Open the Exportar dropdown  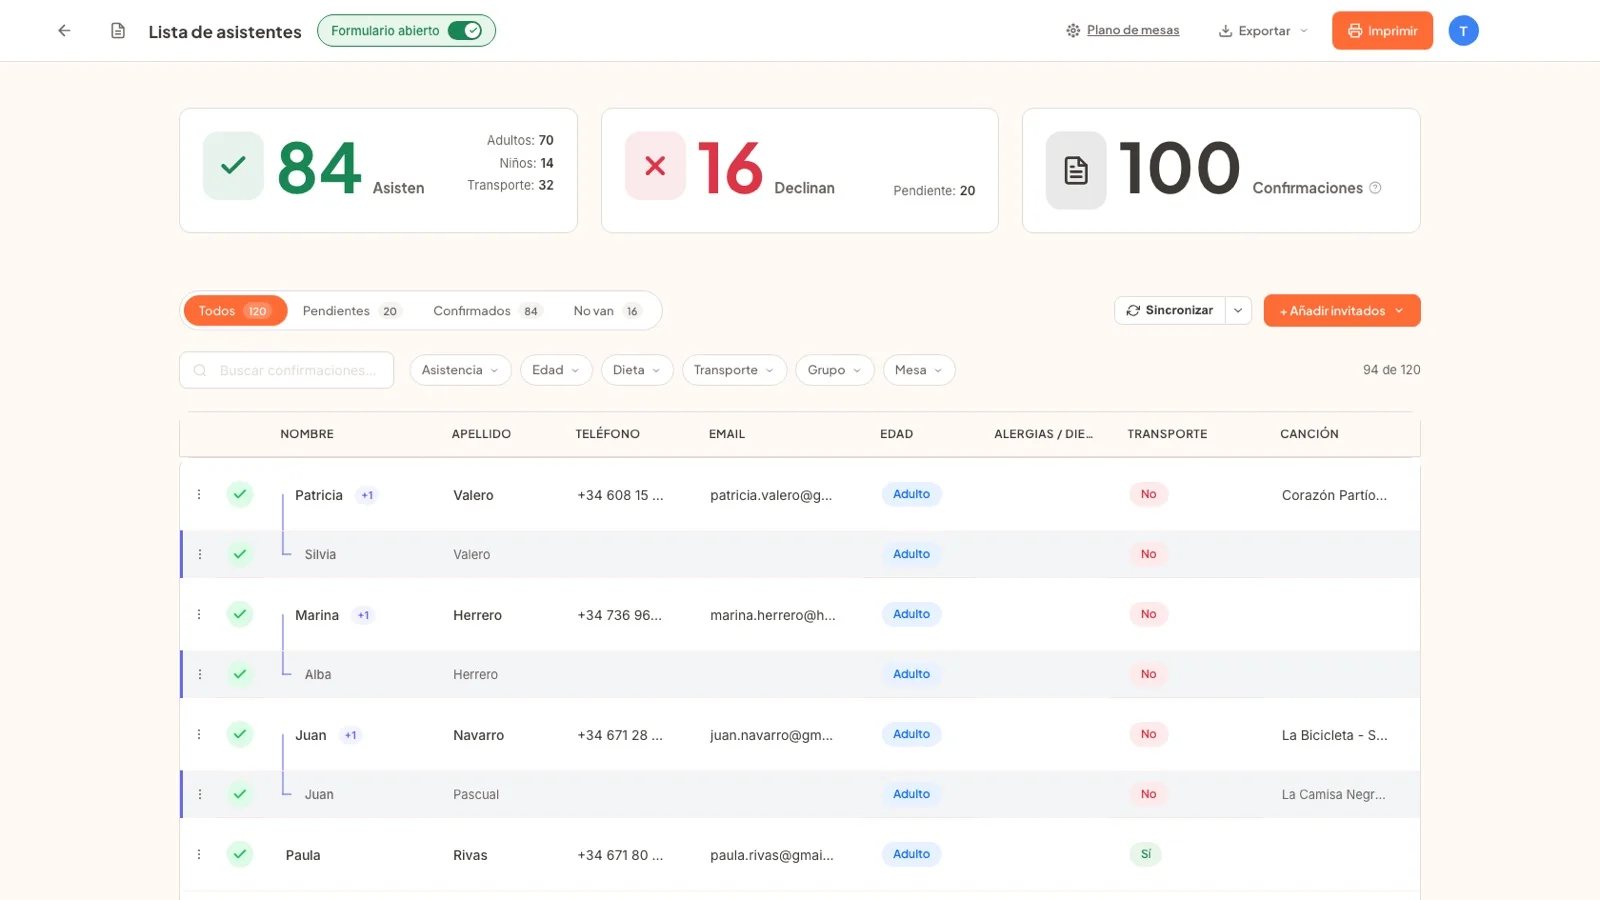(x=1263, y=31)
